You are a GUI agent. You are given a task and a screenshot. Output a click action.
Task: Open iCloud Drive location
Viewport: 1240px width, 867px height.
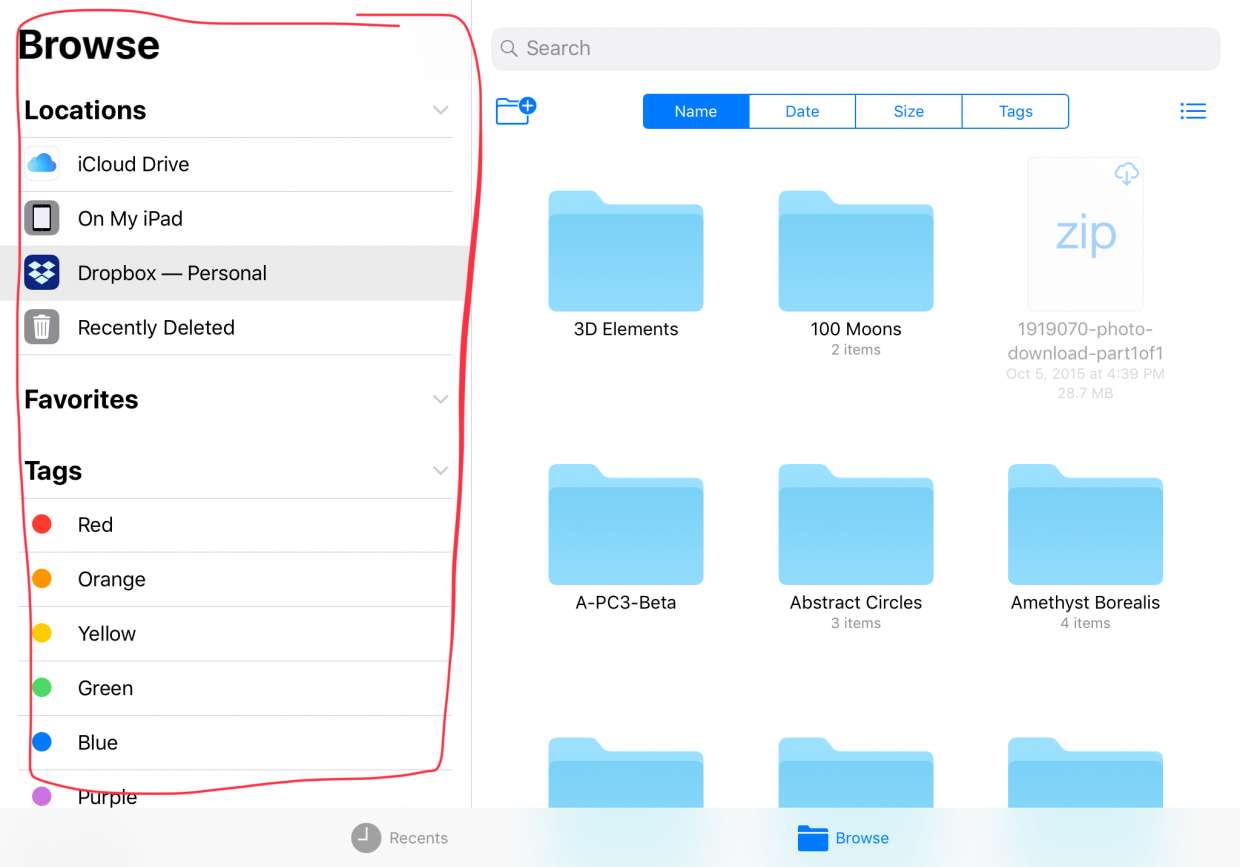tap(133, 164)
